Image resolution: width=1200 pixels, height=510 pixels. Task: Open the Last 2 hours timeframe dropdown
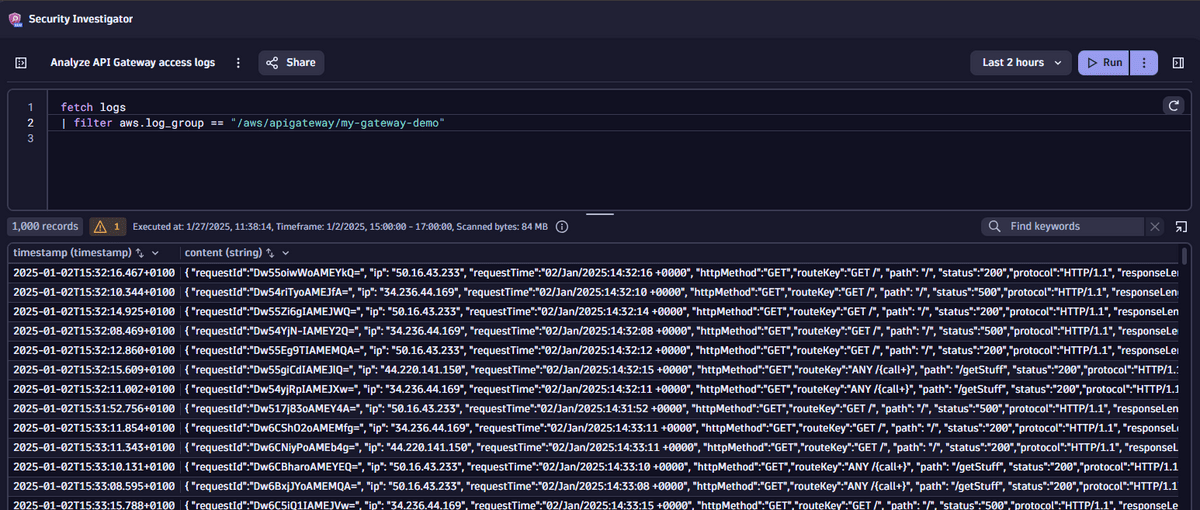click(1021, 62)
